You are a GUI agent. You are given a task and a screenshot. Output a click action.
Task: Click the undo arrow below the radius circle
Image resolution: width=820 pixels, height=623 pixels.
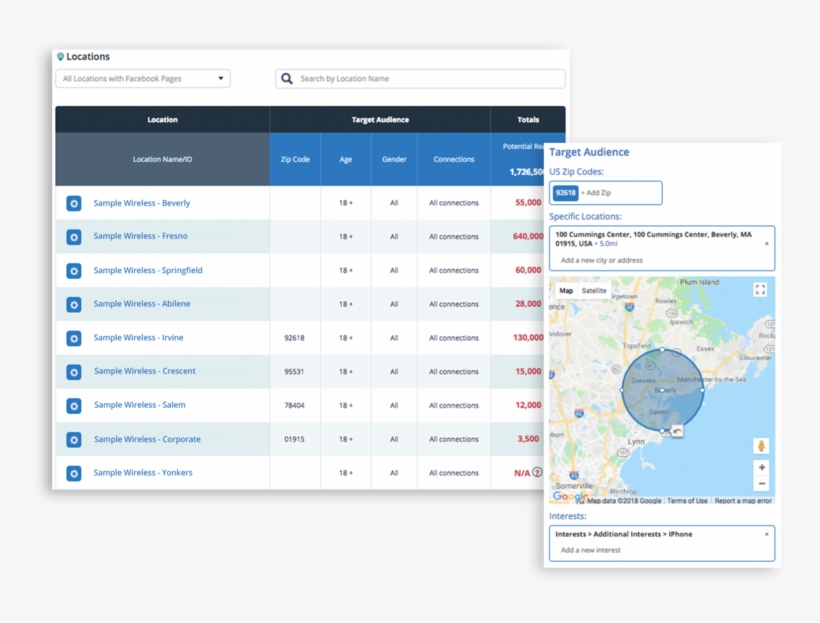click(x=677, y=432)
